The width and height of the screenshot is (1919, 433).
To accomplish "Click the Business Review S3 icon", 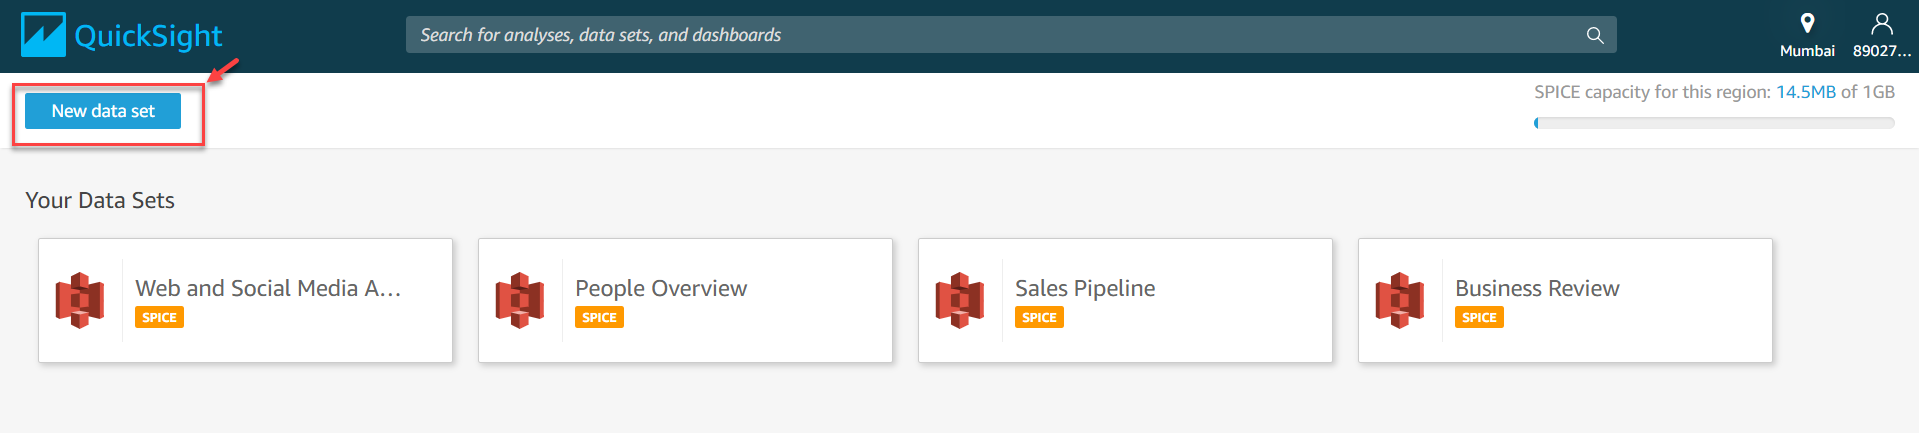I will [x=1400, y=300].
